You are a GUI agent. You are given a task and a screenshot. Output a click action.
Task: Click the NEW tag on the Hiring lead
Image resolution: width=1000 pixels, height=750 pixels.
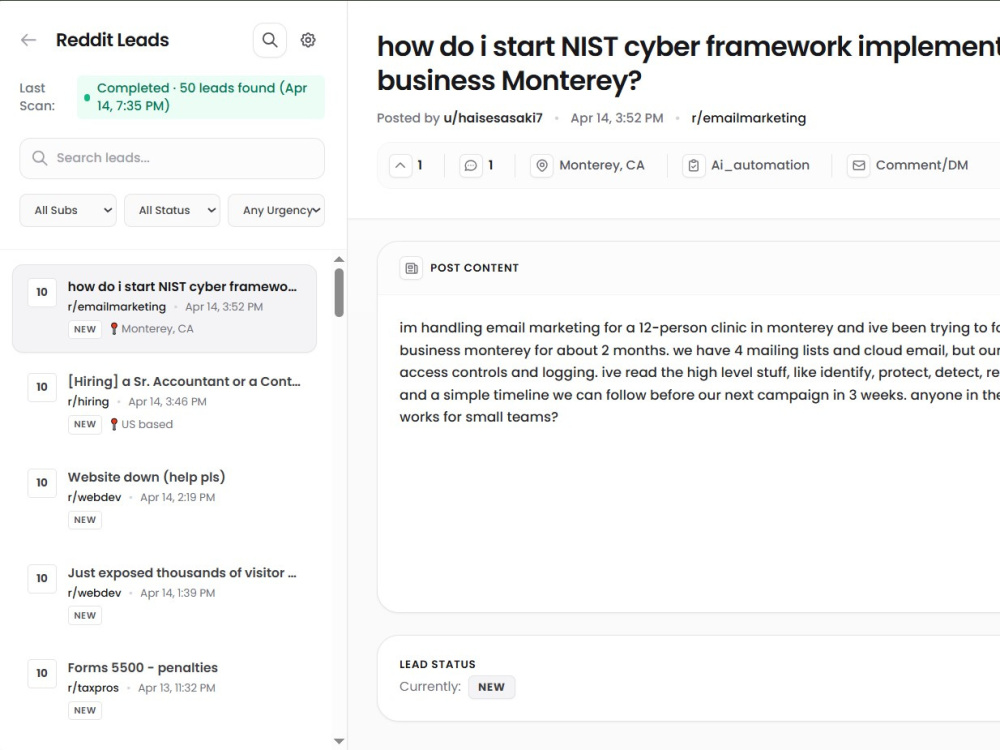click(85, 424)
